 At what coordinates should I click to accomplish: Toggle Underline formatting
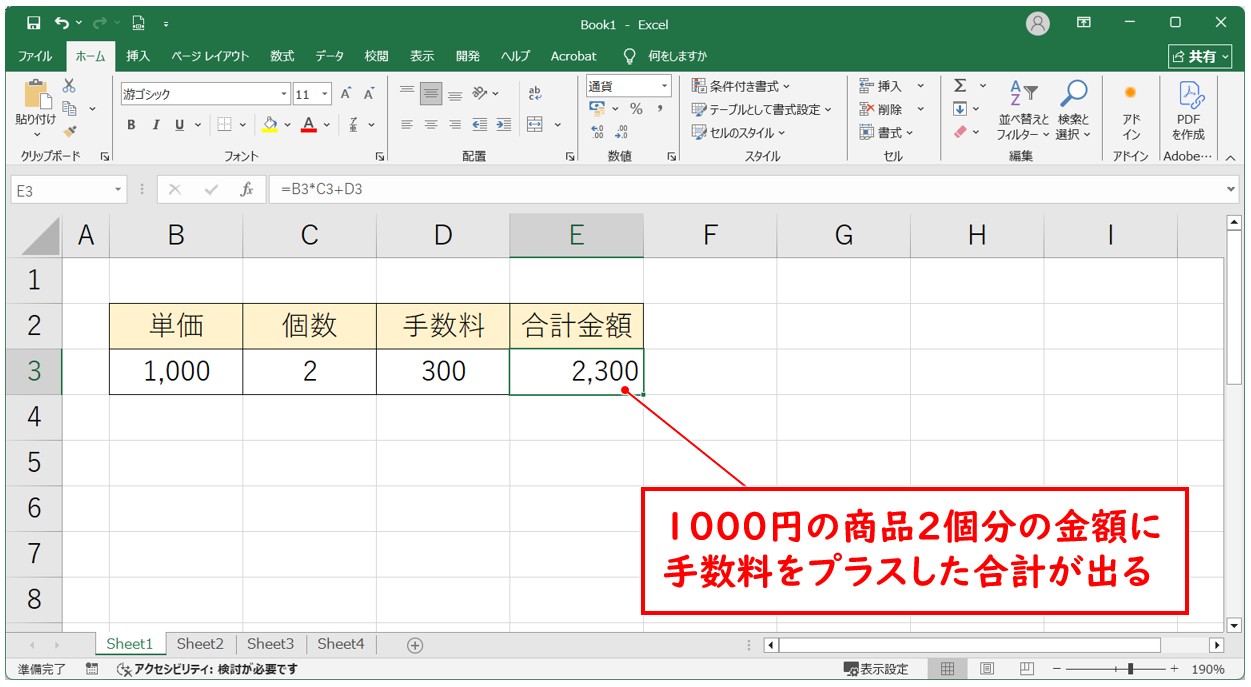pyautogui.click(x=180, y=125)
